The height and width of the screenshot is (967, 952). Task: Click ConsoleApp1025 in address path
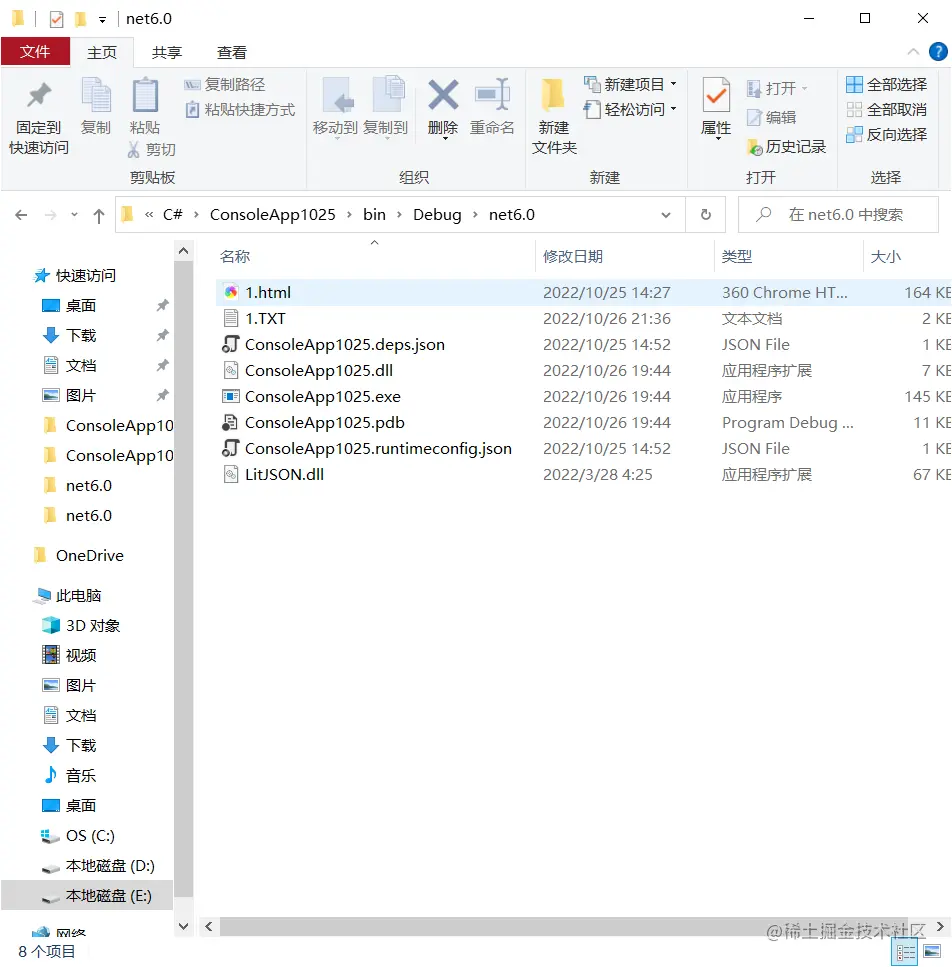point(273,215)
